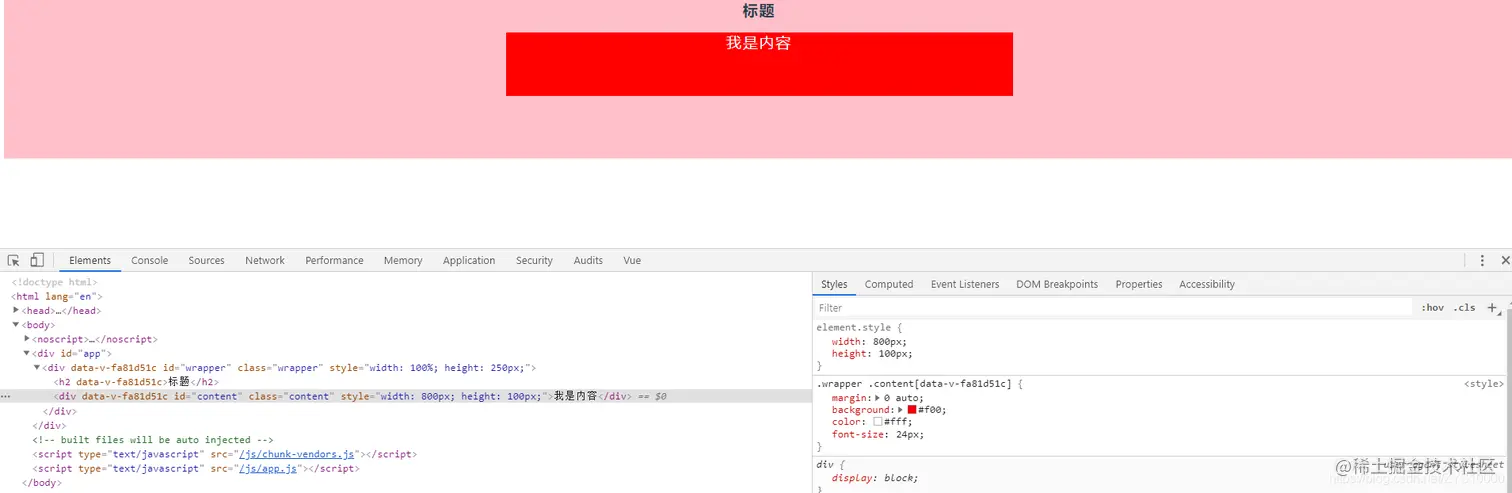Open the Security tab

pos(534,260)
